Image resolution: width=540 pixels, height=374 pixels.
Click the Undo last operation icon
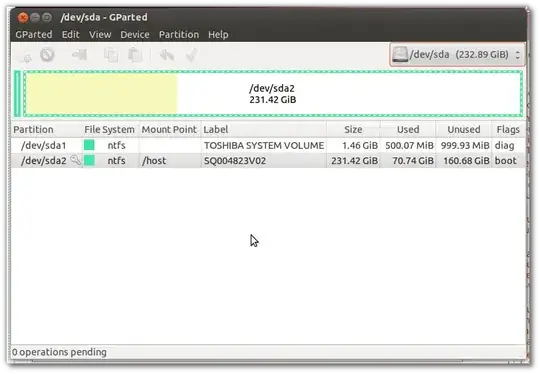coord(167,55)
